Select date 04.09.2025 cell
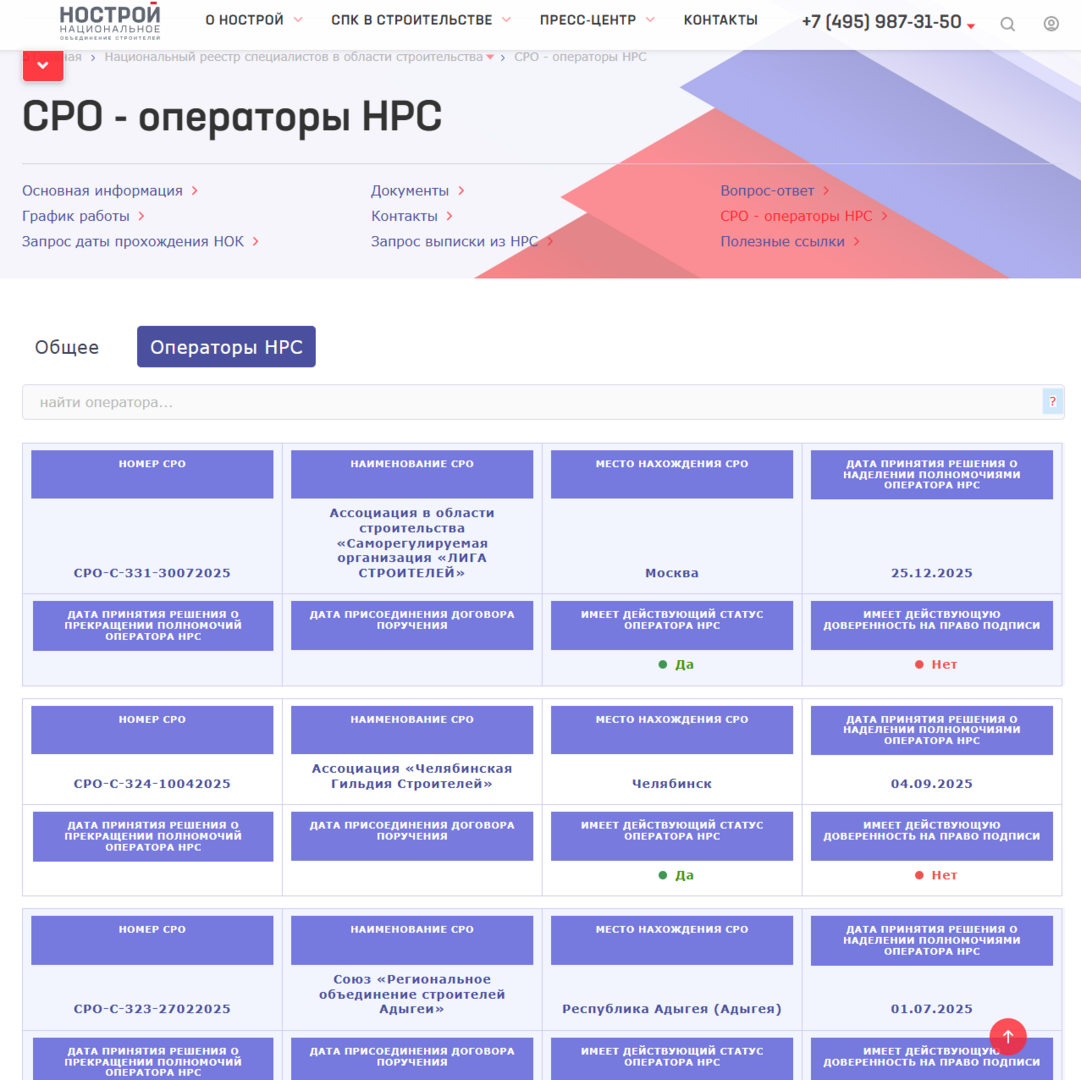Image resolution: width=1081 pixels, height=1080 pixels. (x=932, y=784)
